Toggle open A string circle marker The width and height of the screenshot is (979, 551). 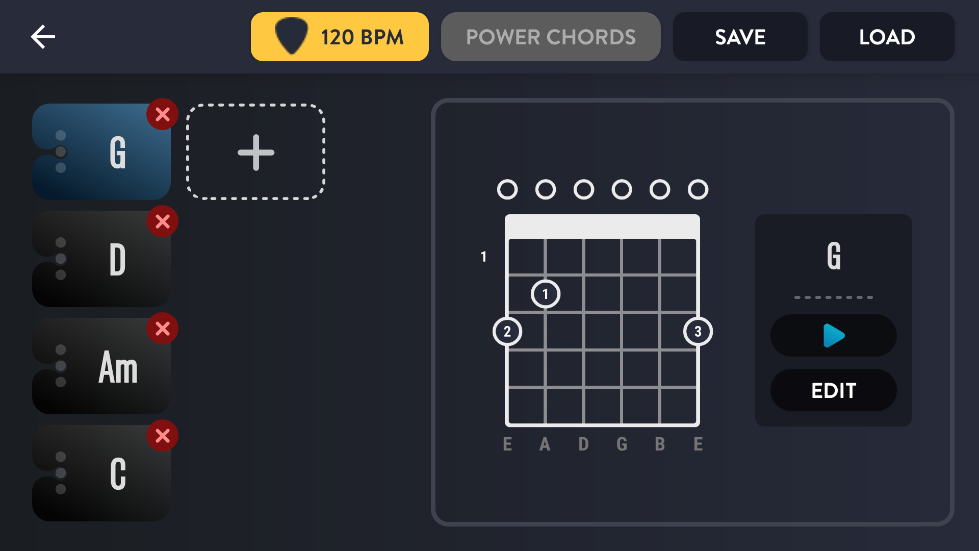[545, 189]
